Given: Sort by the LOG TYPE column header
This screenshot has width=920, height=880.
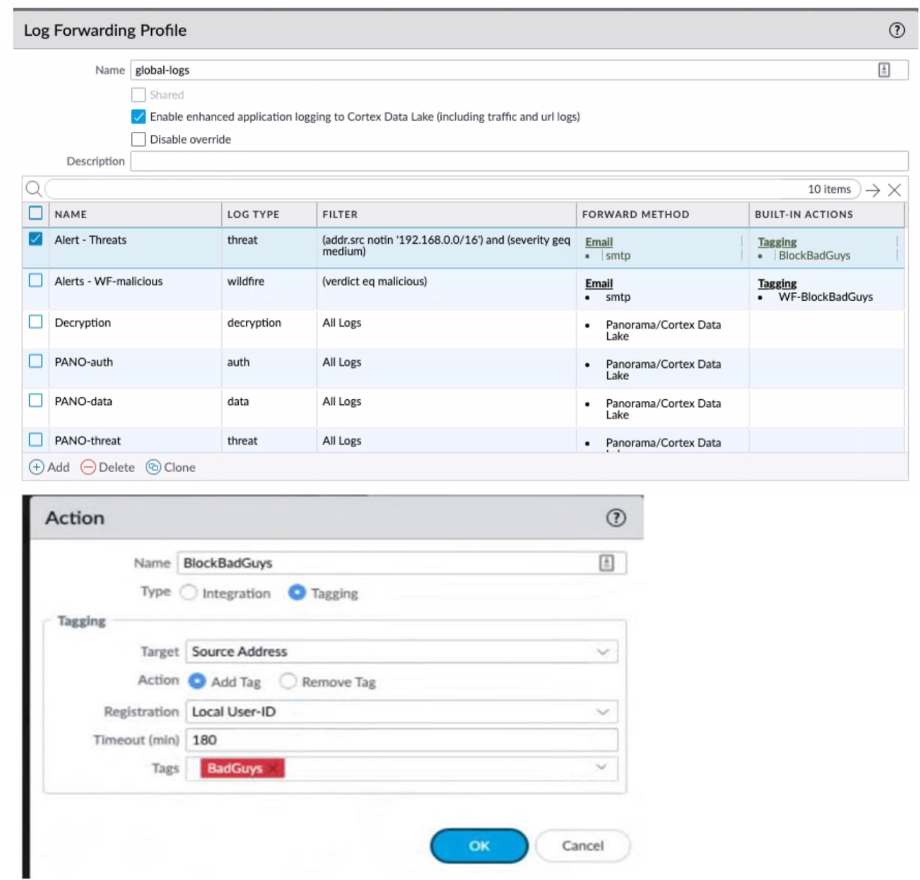Looking at the screenshot, I should click(254, 214).
